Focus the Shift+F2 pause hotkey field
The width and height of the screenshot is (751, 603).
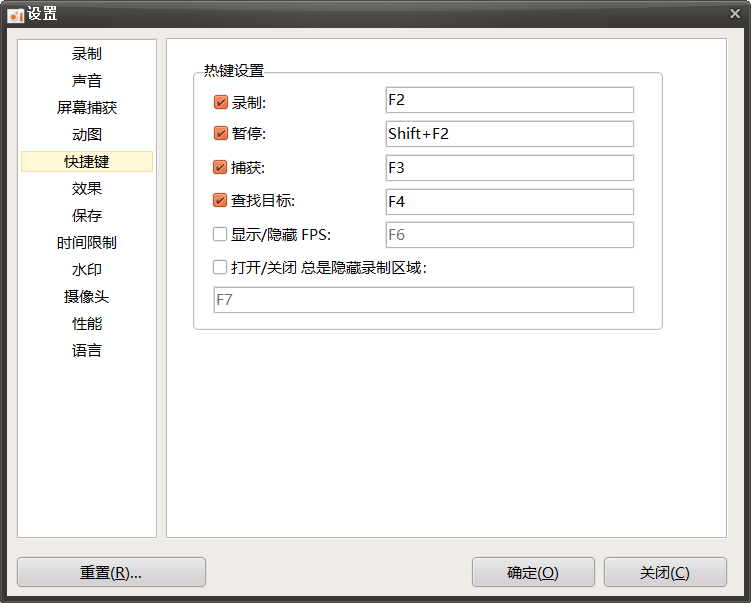[510, 134]
